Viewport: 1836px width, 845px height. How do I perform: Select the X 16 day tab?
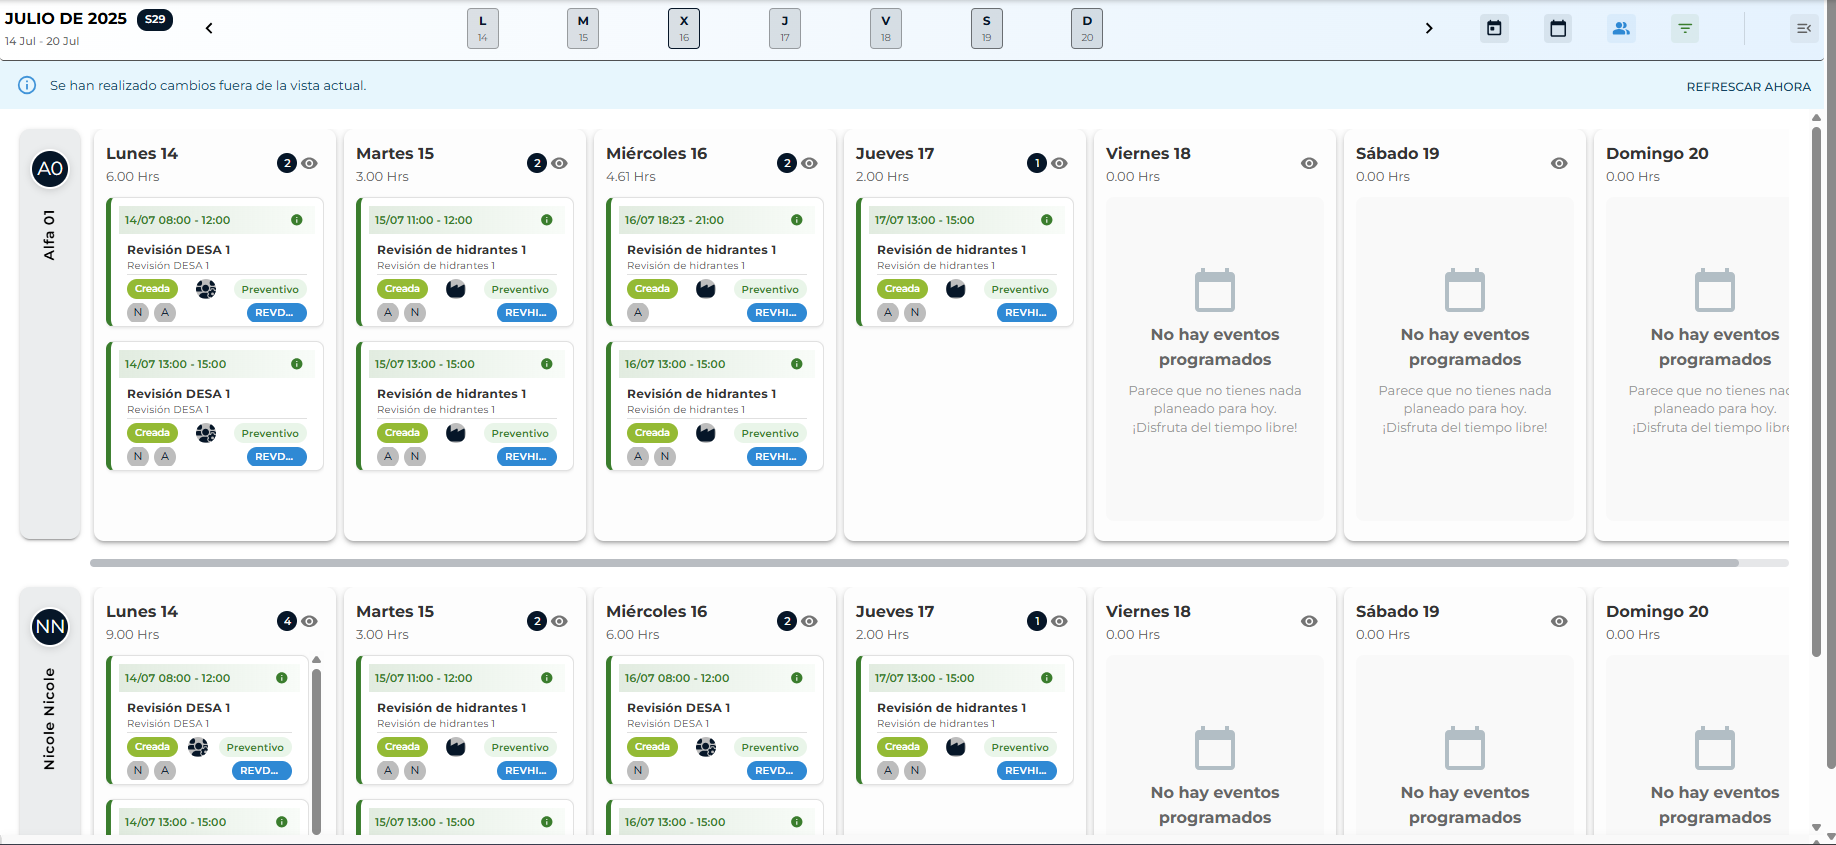tap(684, 28)
